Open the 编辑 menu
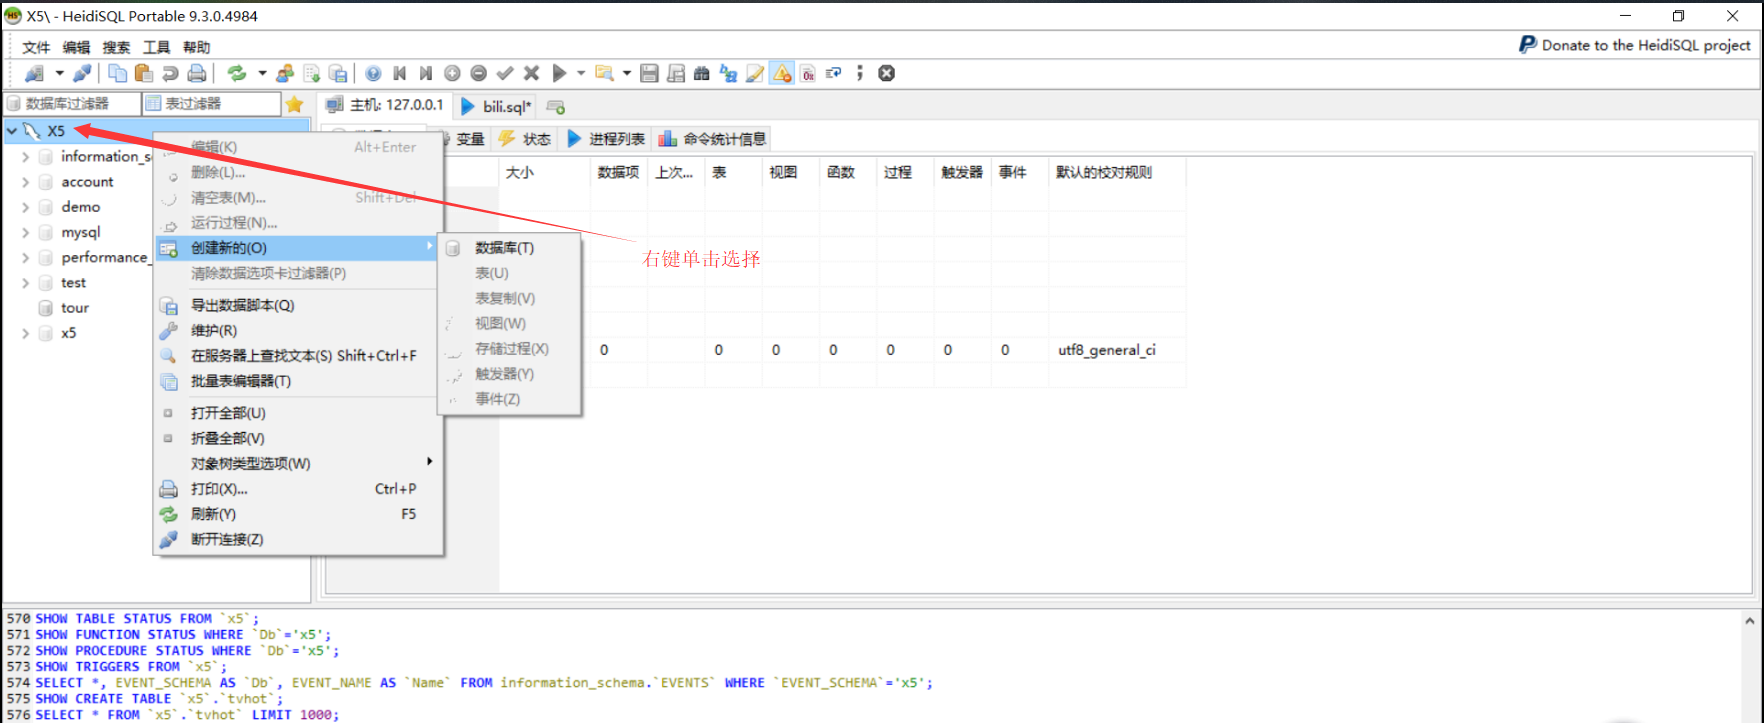This screenshot has width=1764, height=723. click(x=76, y=47)
